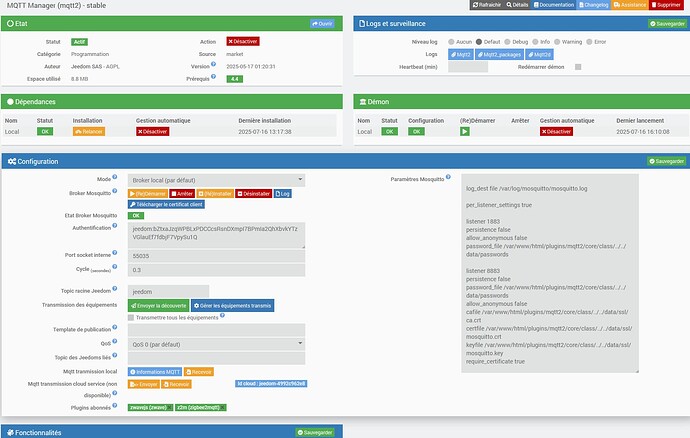Image resolution: width=690 pixels, height=438 pixels.
Task: Click Télécharger le certificat client
Action: click(x=166, y=205)
